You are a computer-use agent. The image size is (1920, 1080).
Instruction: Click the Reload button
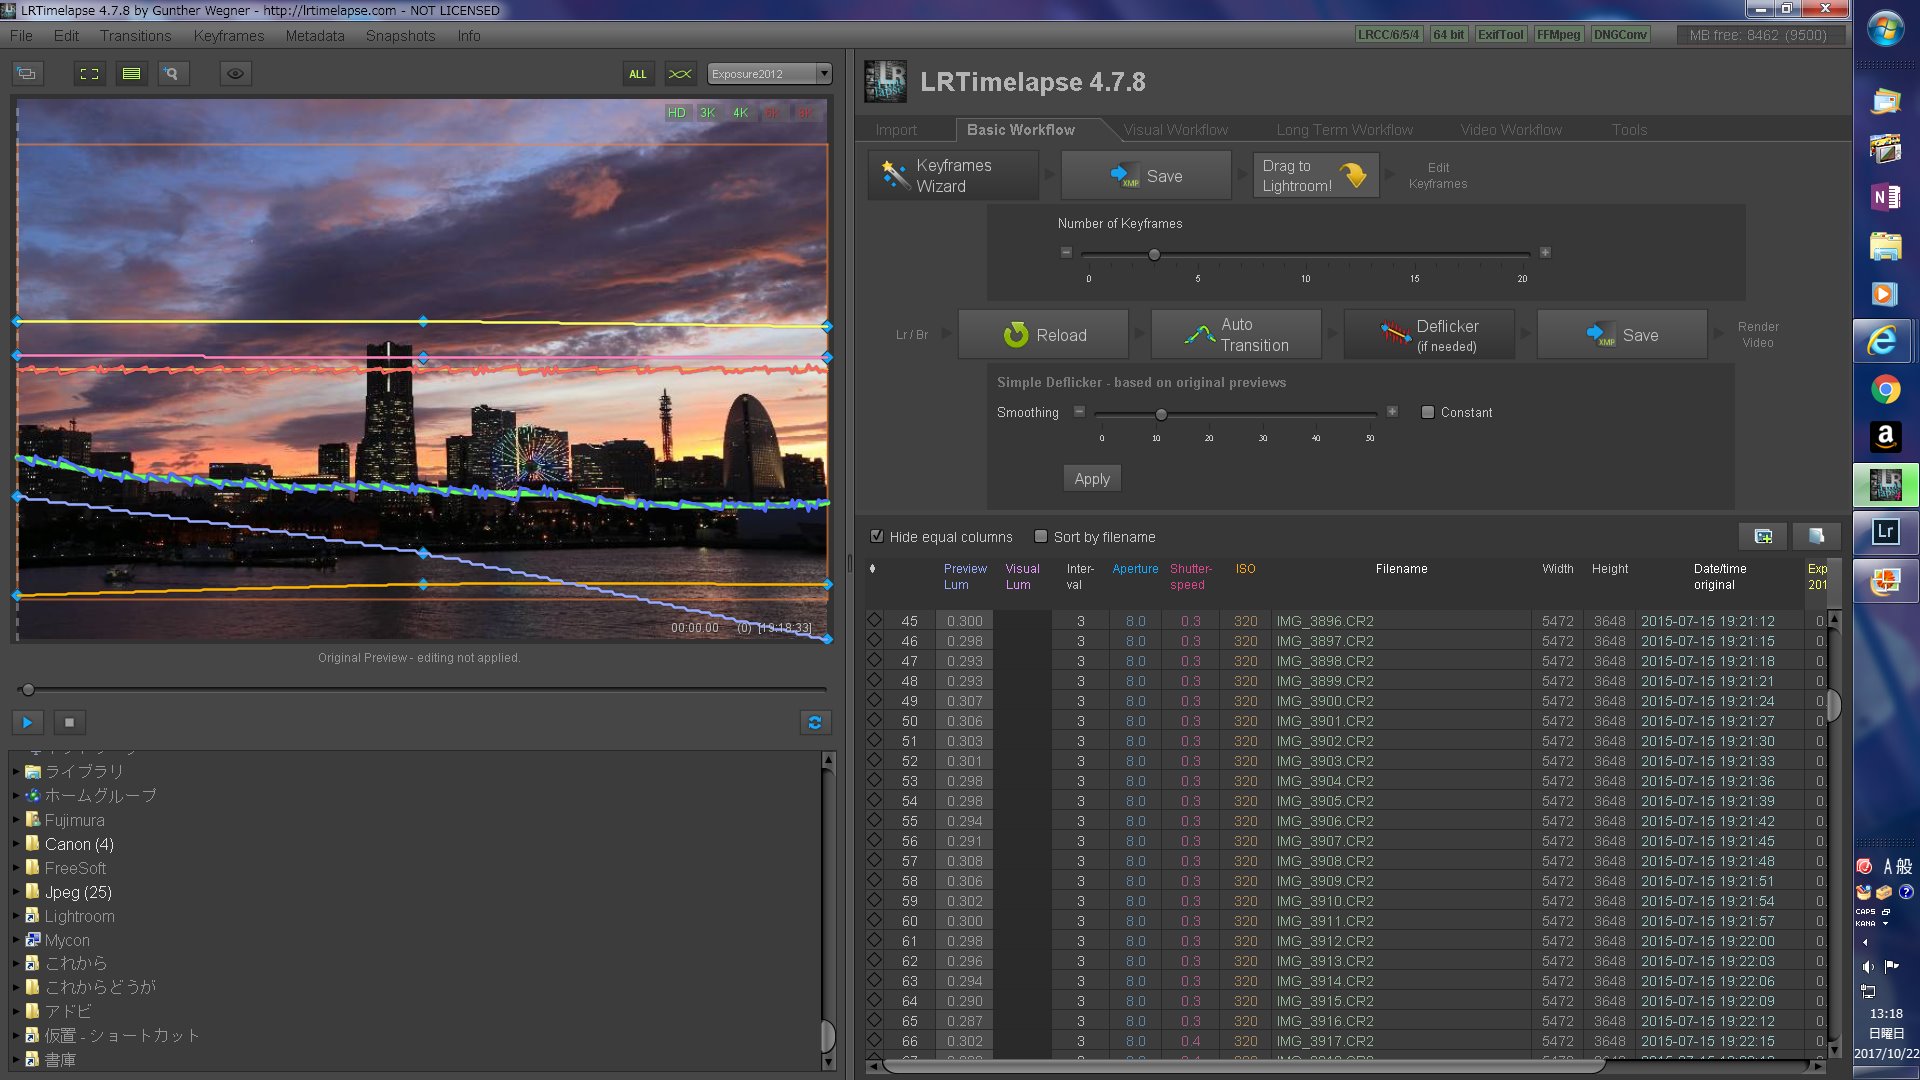pos(1043,335)
